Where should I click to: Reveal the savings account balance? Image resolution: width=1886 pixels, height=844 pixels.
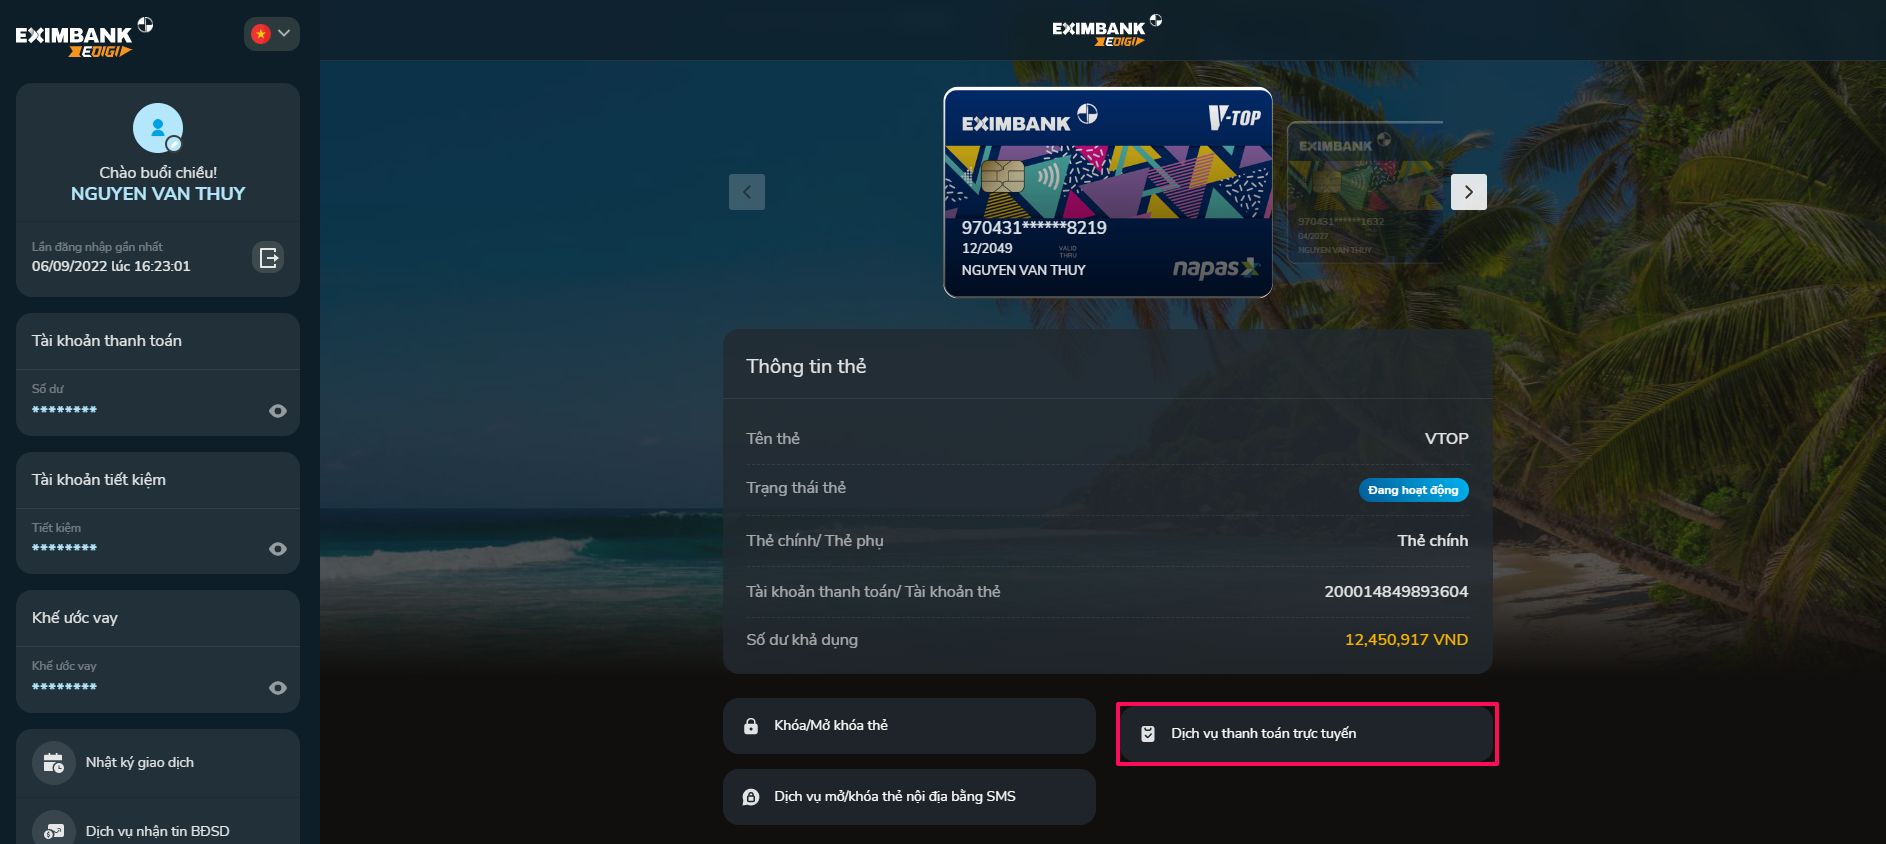point(278,549)
